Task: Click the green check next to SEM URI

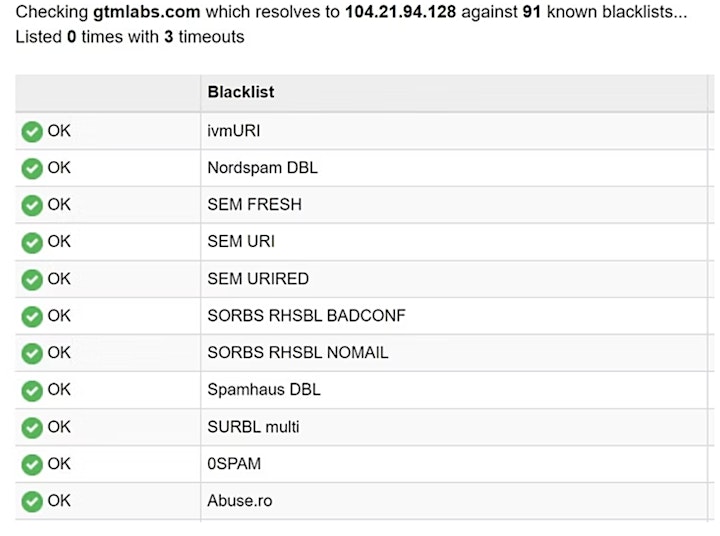Action: pyautogui.click(x=32, y=243)
